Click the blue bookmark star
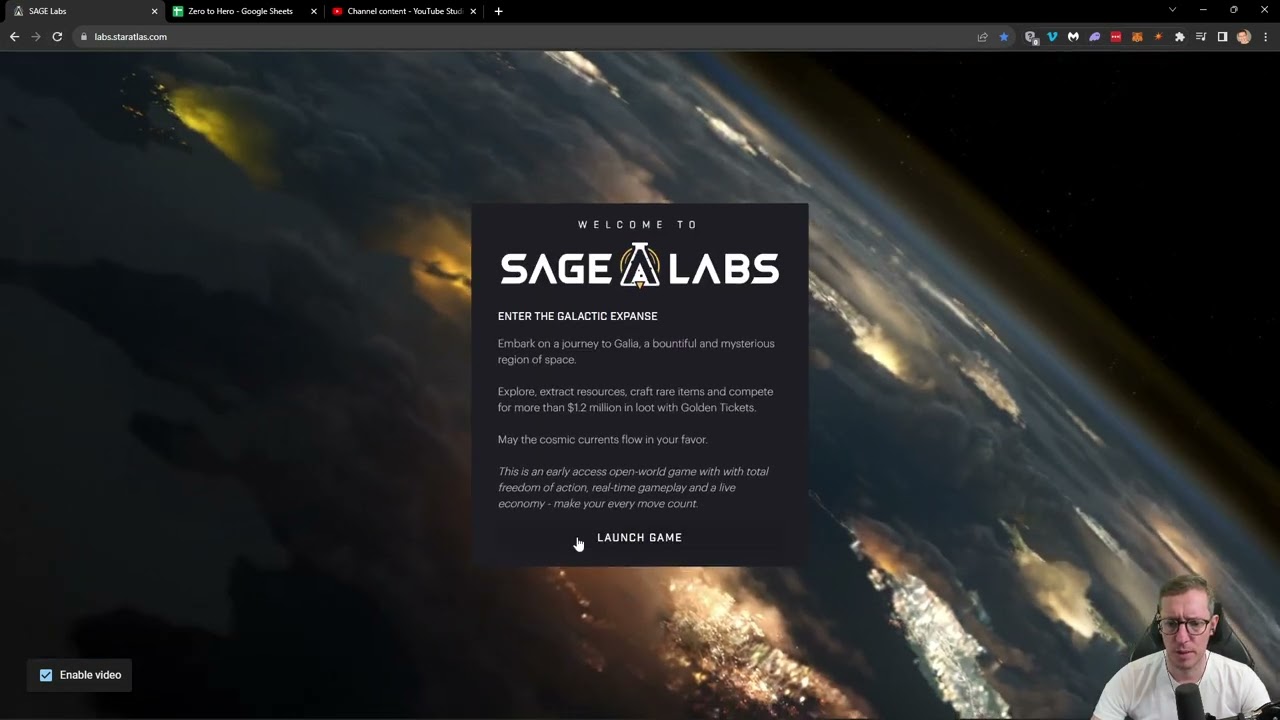1280x720 pixels. tap(1004, 37)
